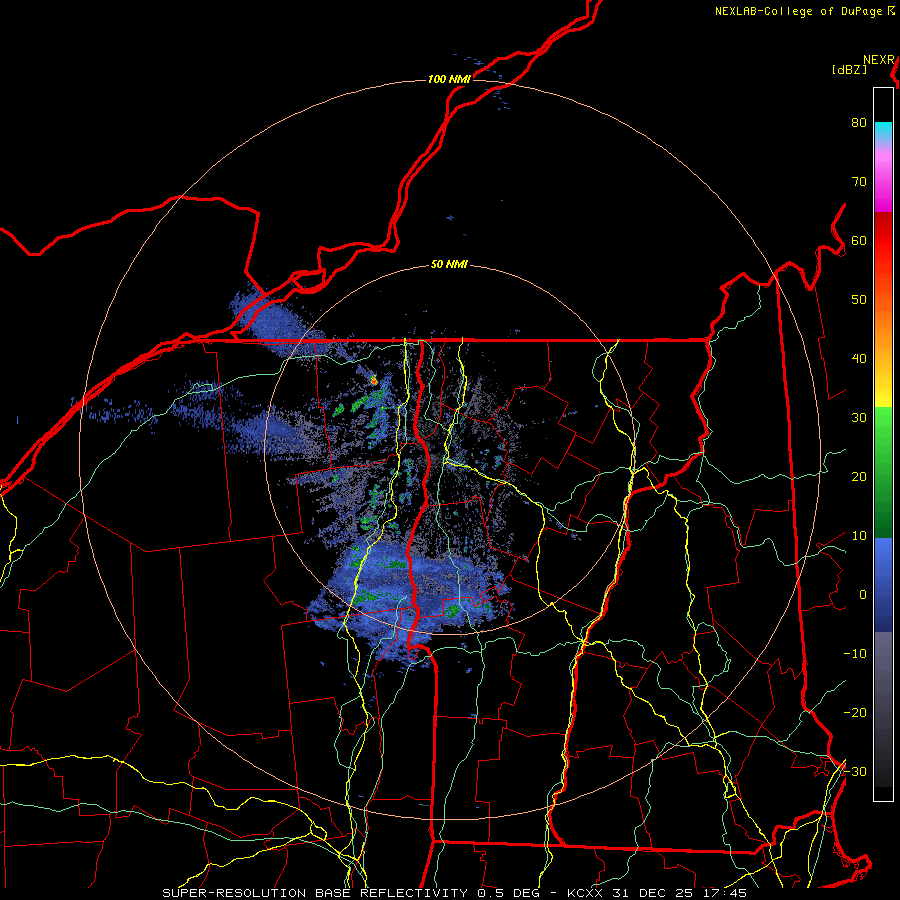Click the NEXLAB-College of DuPage label
The height and width of the screenshot is (900, 900).
tap(800, 11)
